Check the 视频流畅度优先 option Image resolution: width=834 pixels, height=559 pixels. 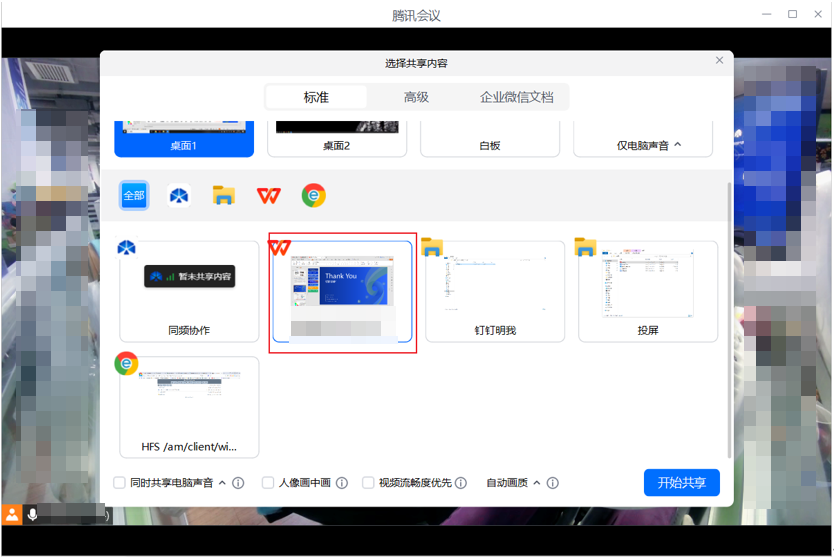368,483
